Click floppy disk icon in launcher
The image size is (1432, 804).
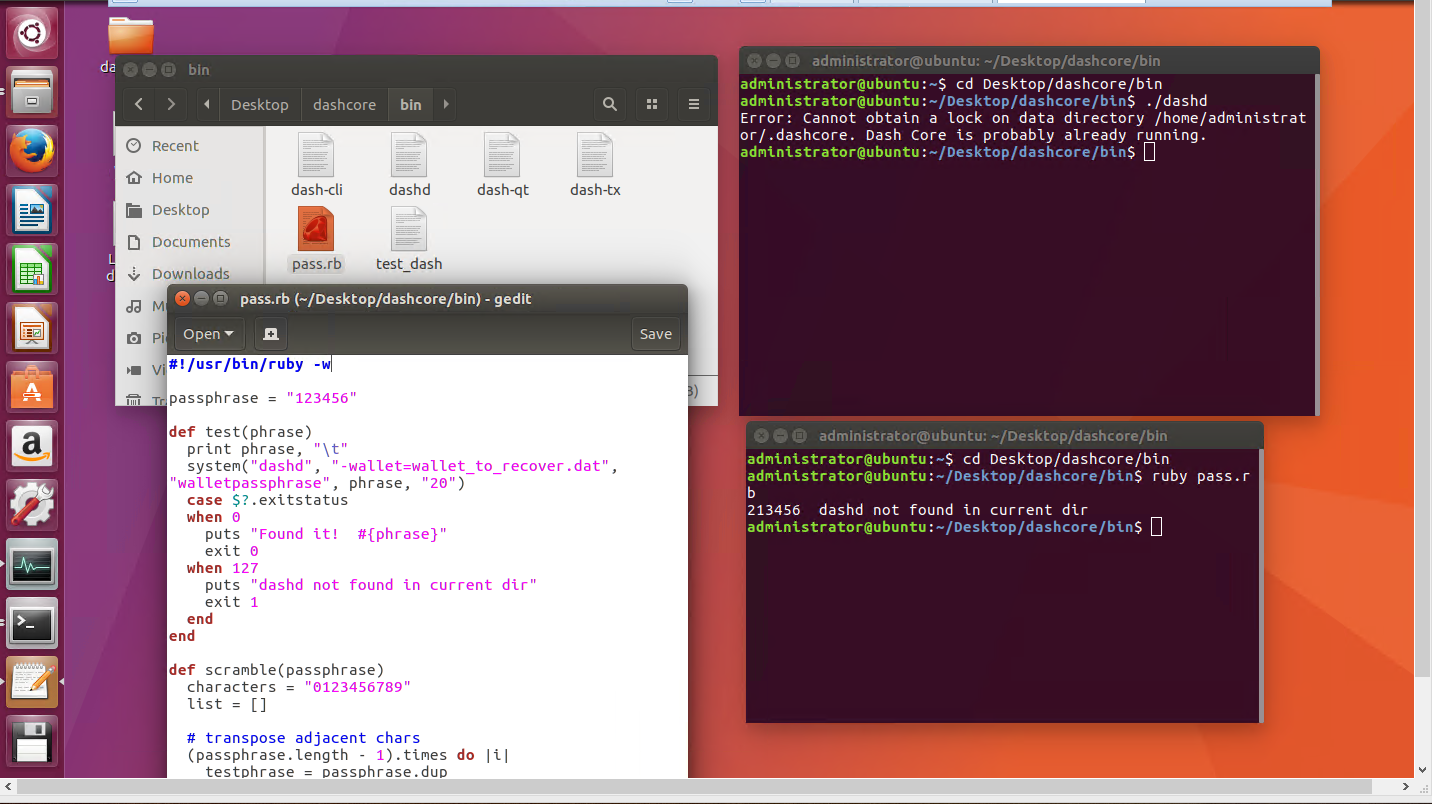tap(33, 741)
